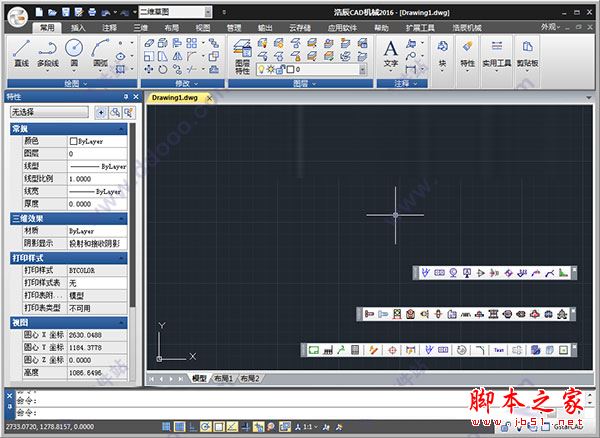600x438 pixels.
Task: Click select objects icon in properties panel
Action: [115, 112]
